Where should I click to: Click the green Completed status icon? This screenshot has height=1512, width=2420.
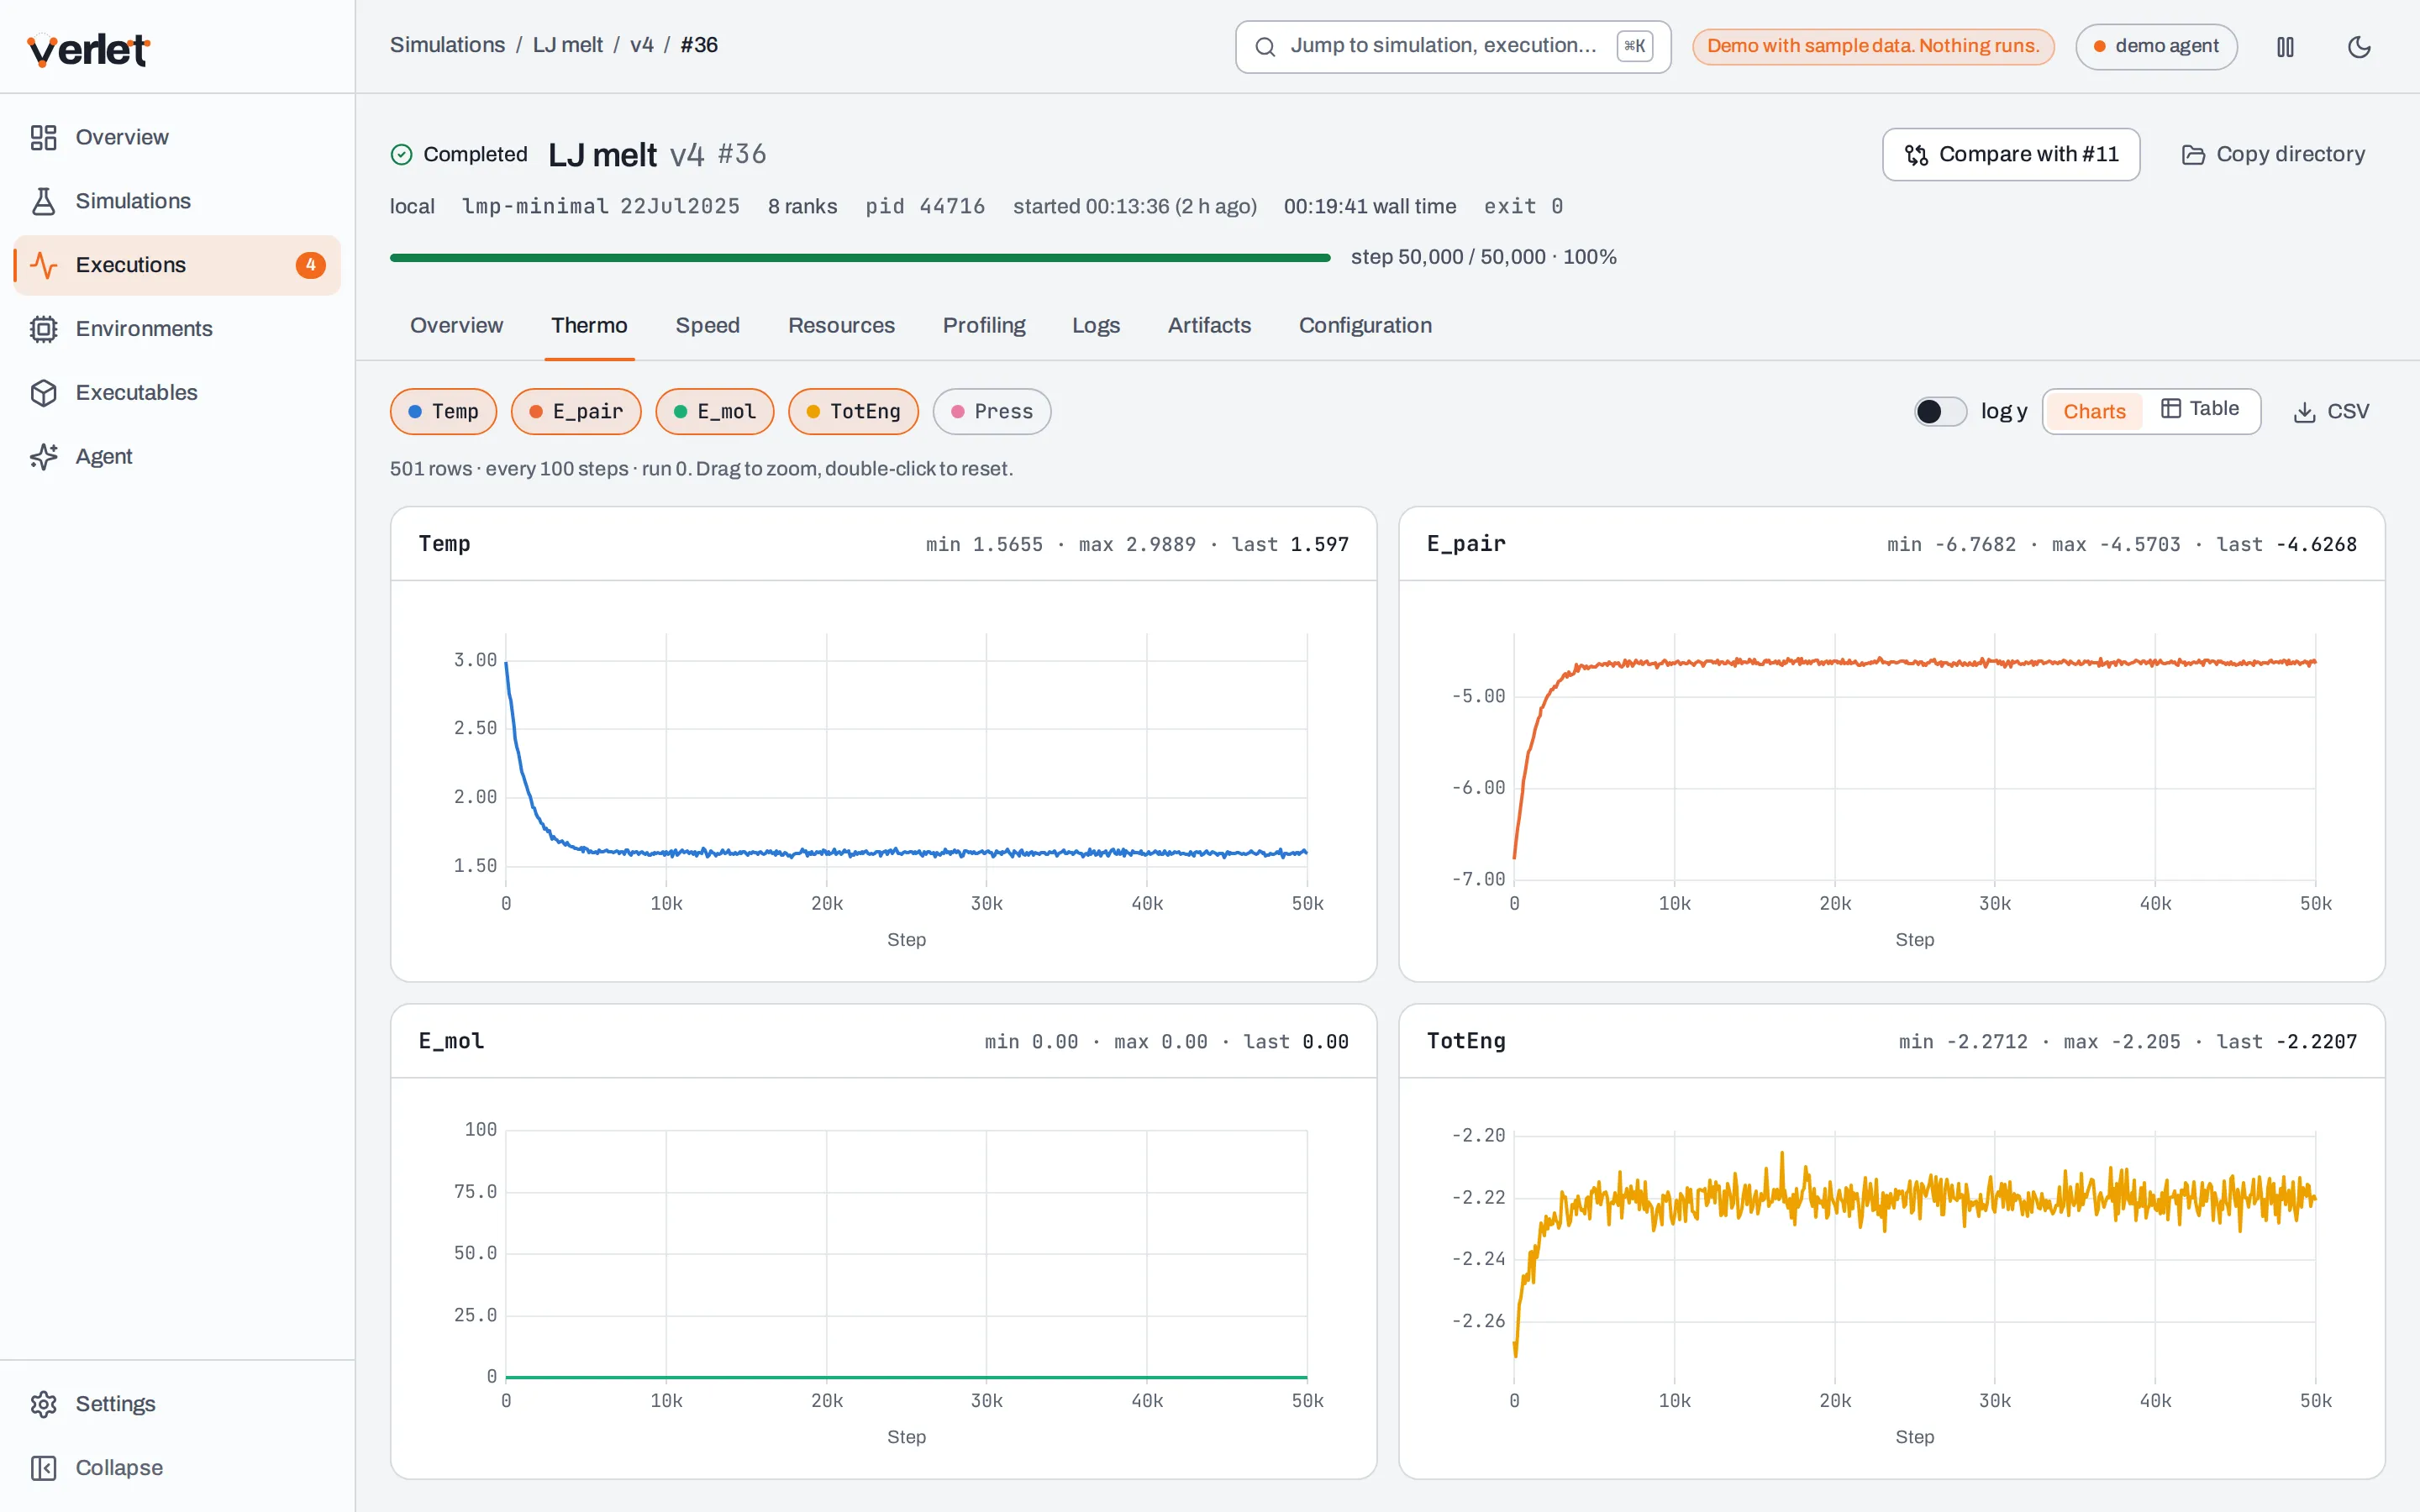[401, 154]
